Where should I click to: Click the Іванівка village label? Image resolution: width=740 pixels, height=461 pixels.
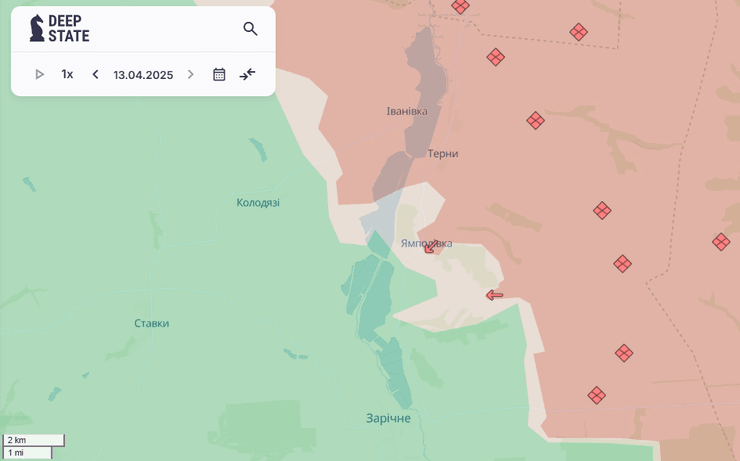pyautogui.click(x=407, y=111)
